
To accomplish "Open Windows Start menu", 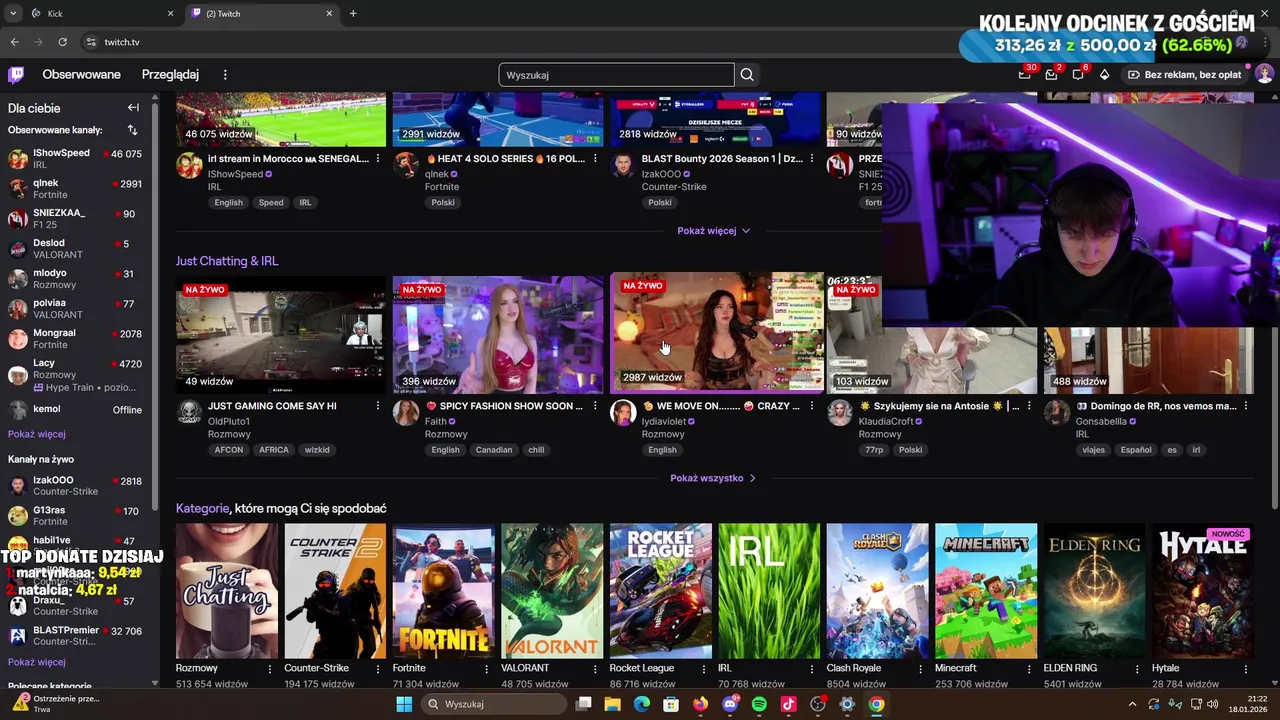I will pos(404,704).
